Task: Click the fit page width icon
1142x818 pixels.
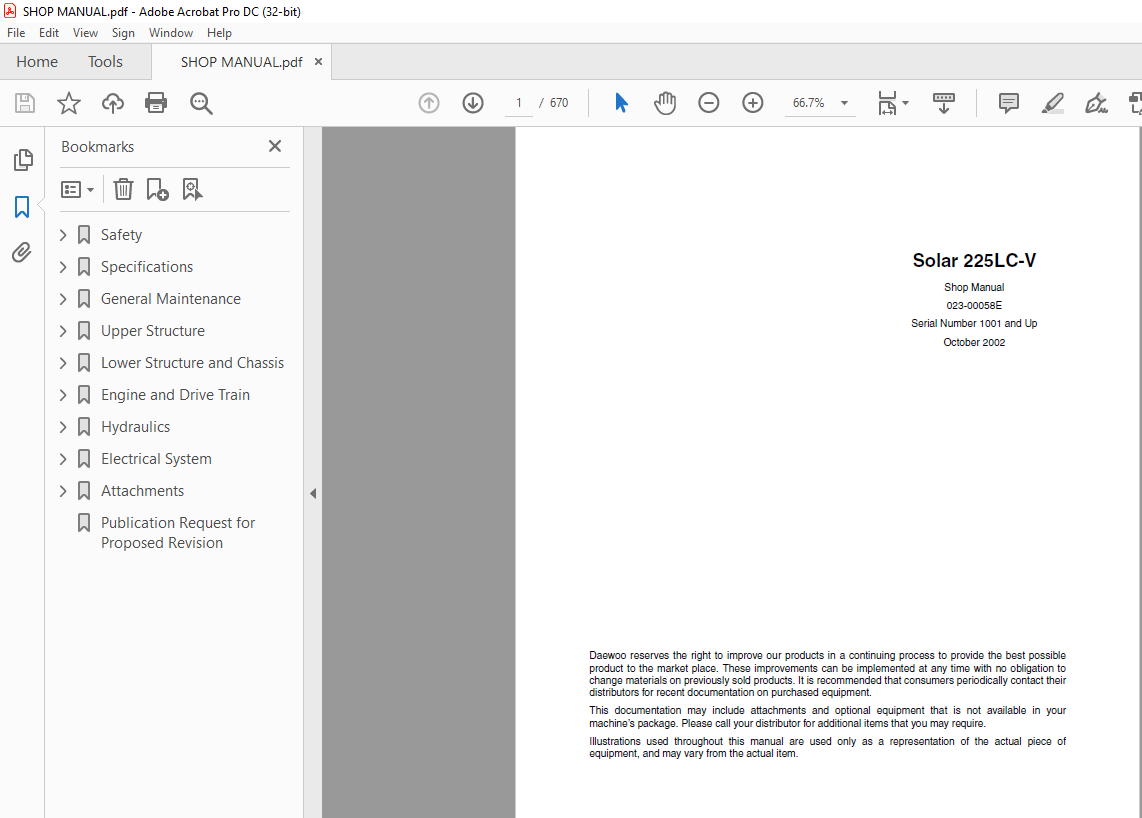Action: (887, 103)
